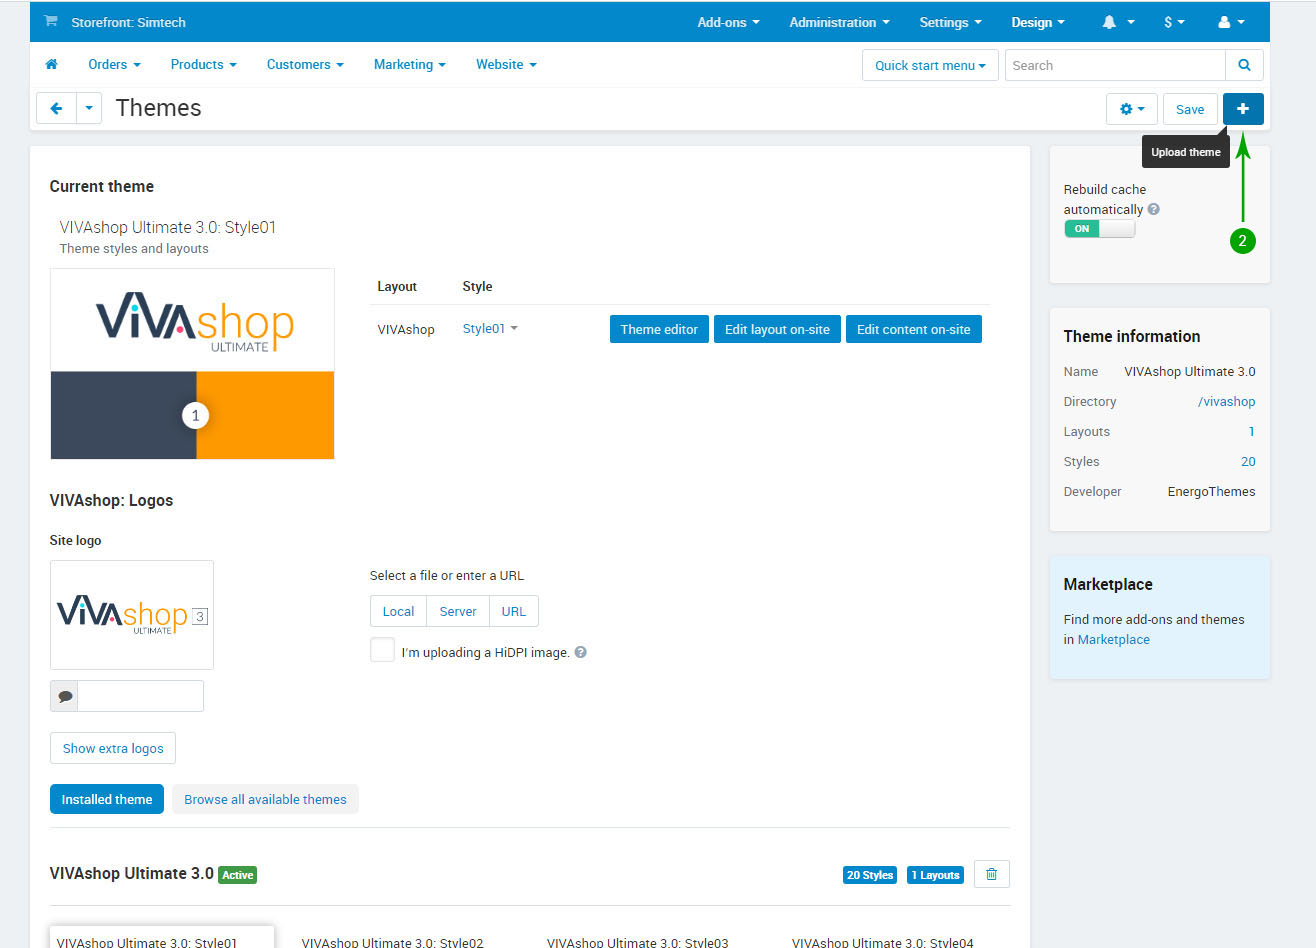This screenshot has width=1316, height=948.
Task: Open the notifications bell menu
Action: click(1118, 22)
